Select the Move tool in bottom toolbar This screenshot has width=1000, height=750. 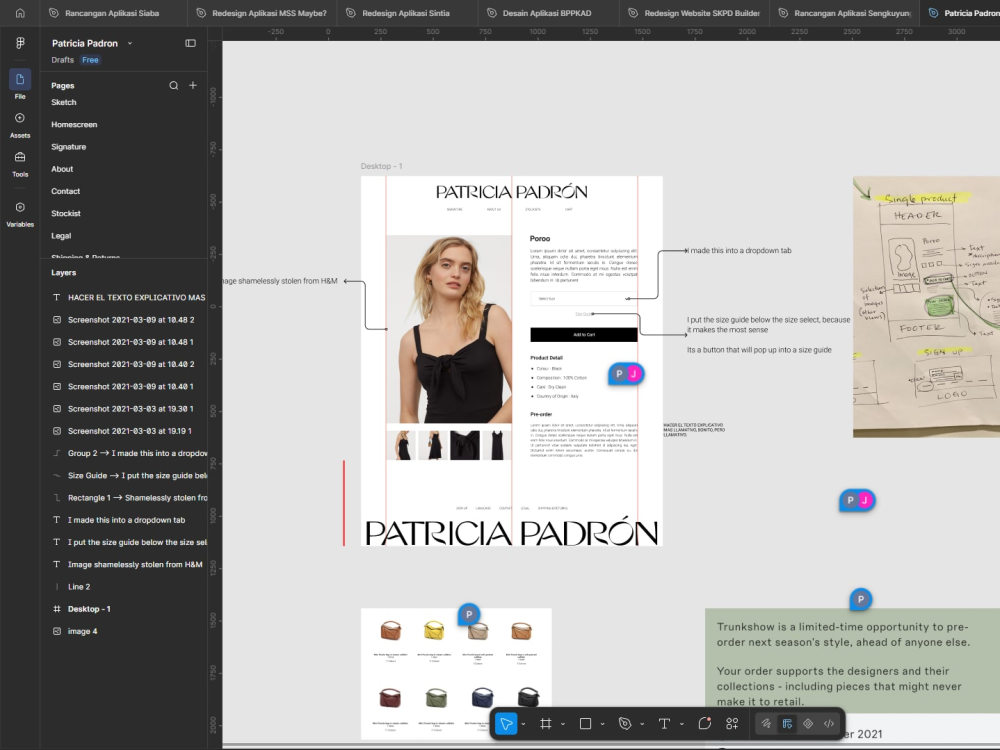(x=506, y=723)
